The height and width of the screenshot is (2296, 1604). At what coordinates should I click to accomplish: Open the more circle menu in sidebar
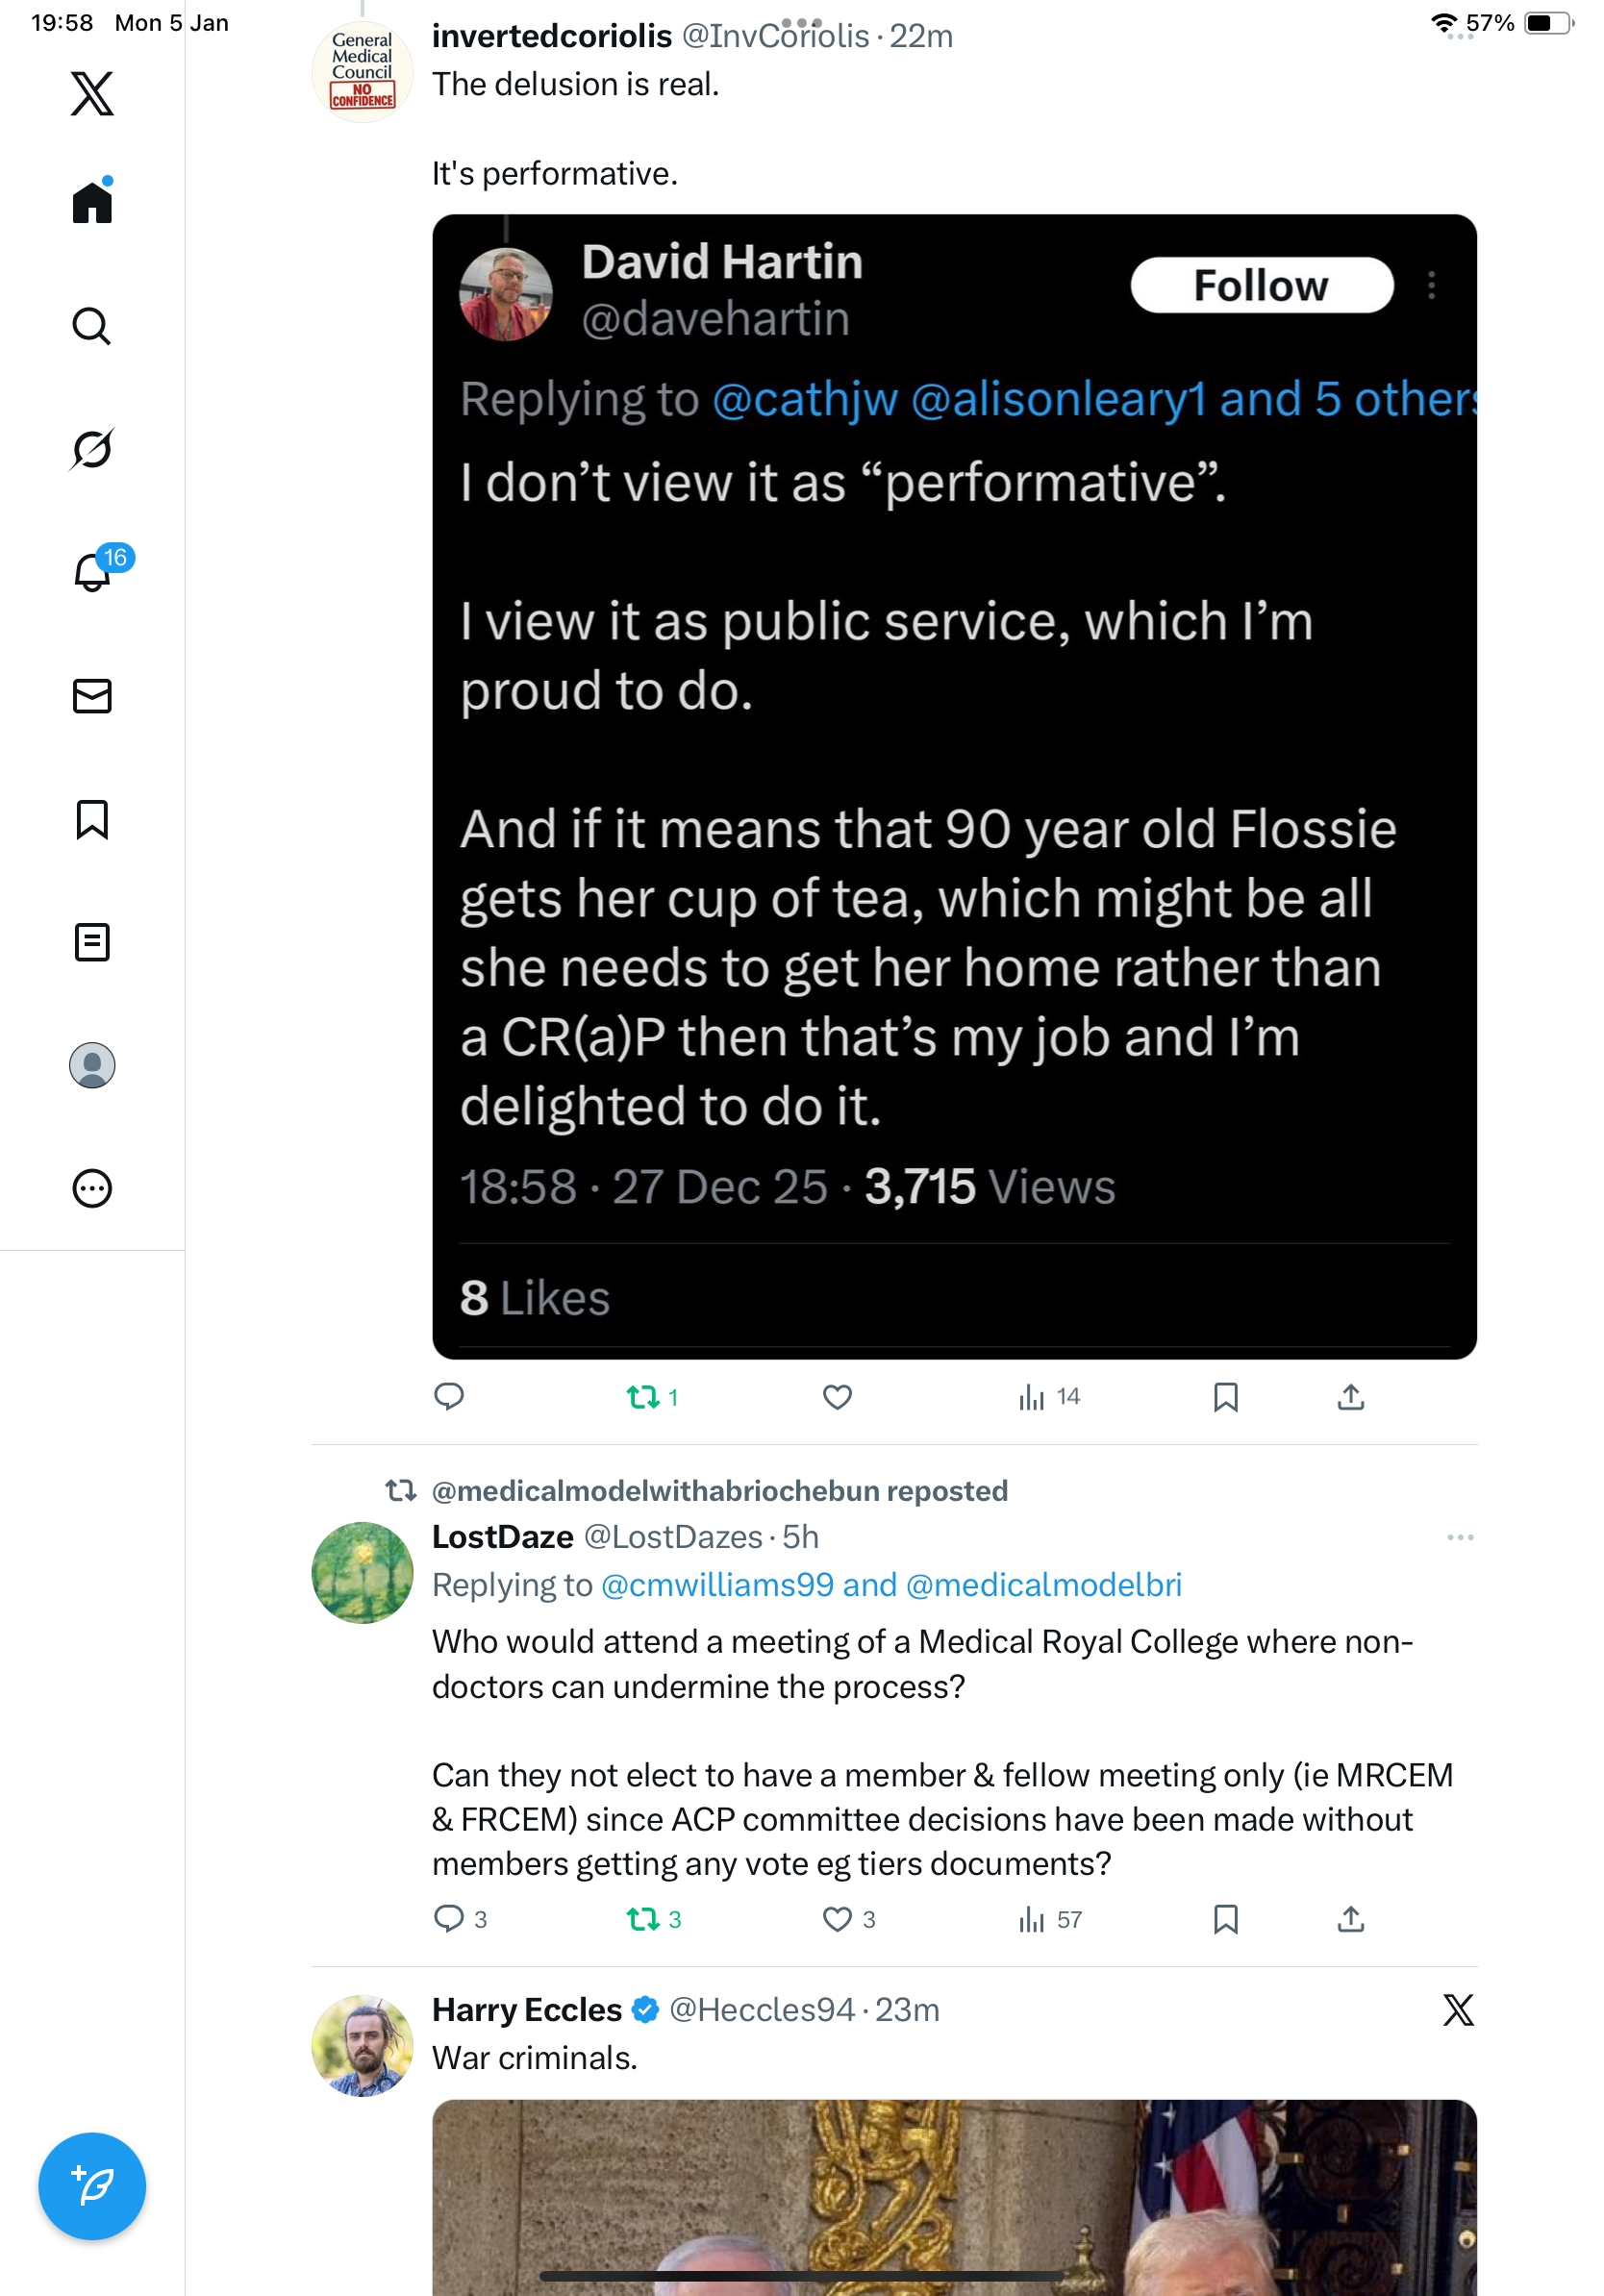tap(92, 1188)
